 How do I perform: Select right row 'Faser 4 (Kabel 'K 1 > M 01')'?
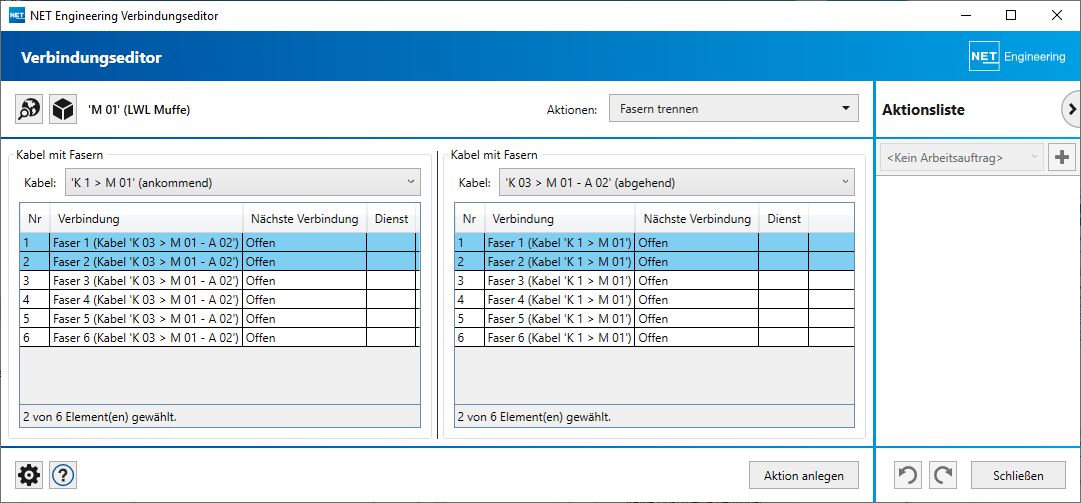pos(654,300)
